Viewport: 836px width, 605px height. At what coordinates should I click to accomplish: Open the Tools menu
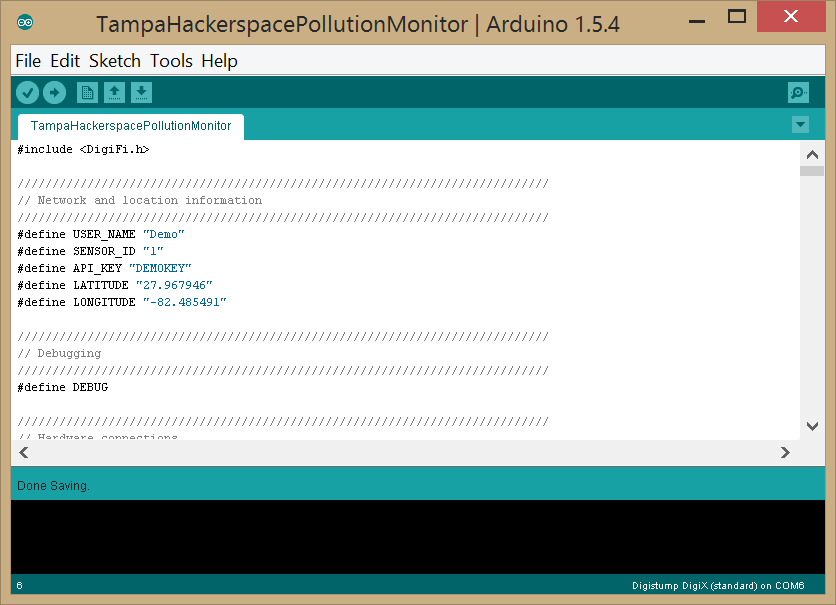point(171,61)
